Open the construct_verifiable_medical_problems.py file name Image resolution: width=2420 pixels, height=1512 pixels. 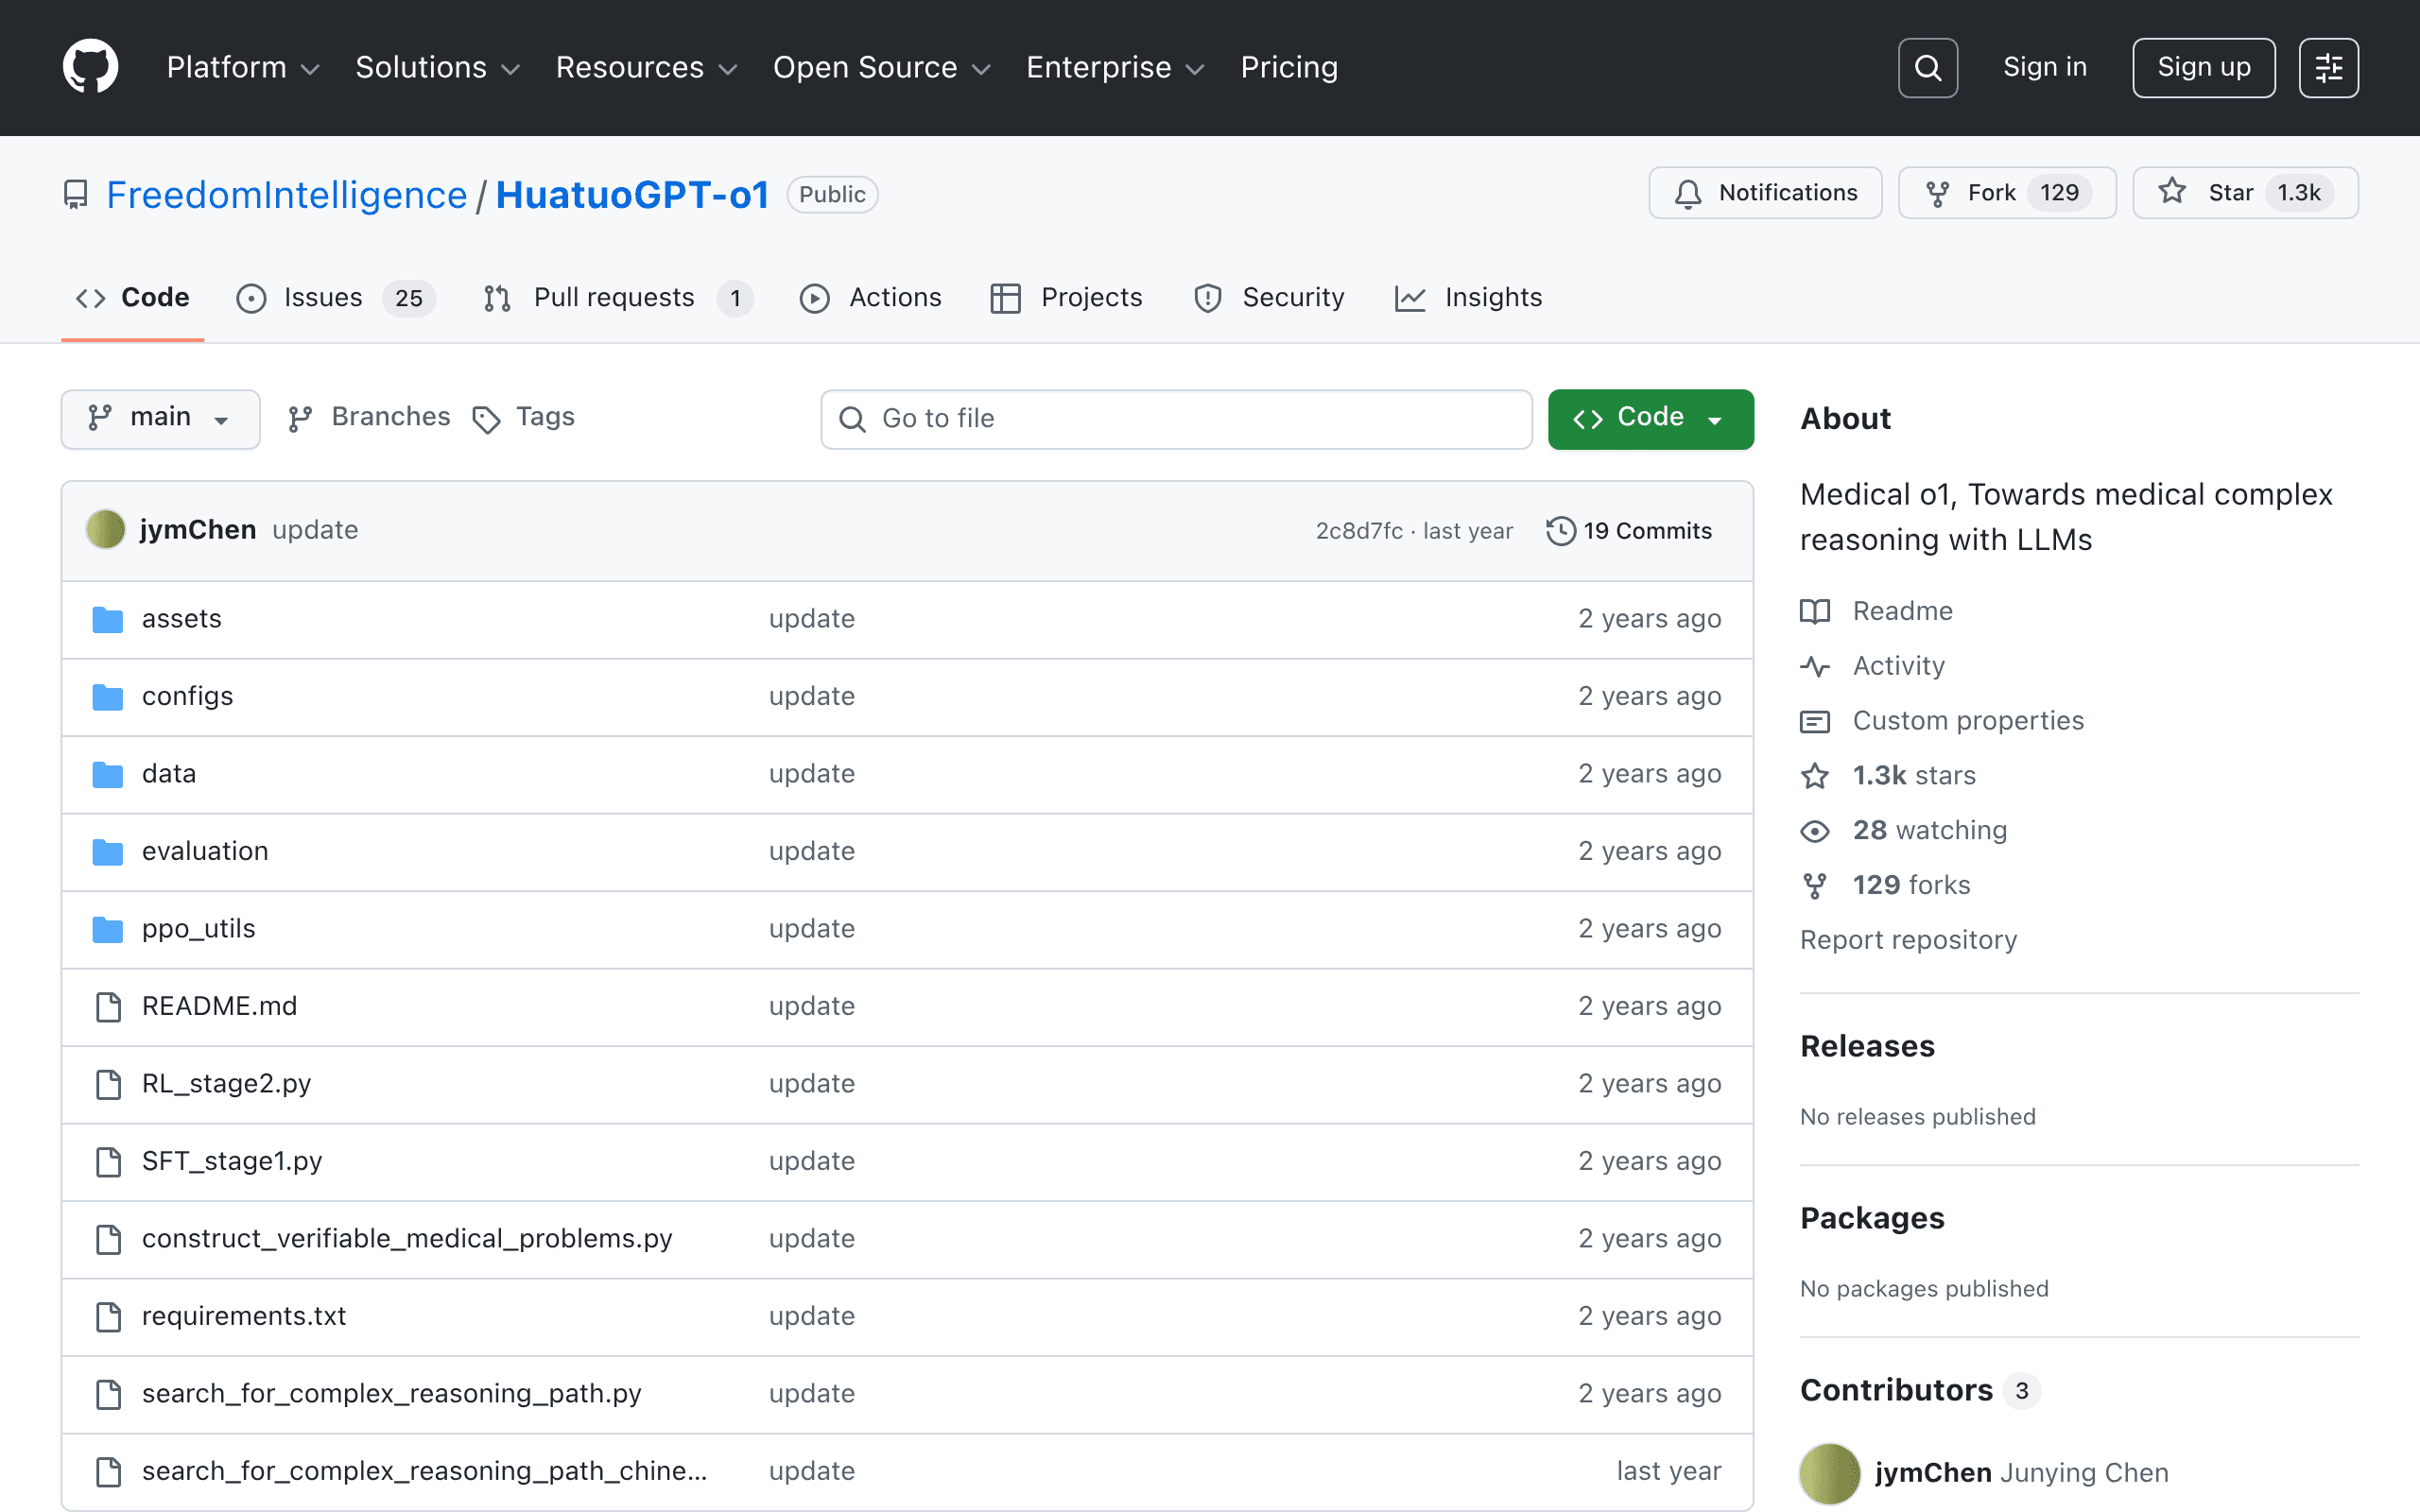tap(407, 1239)
